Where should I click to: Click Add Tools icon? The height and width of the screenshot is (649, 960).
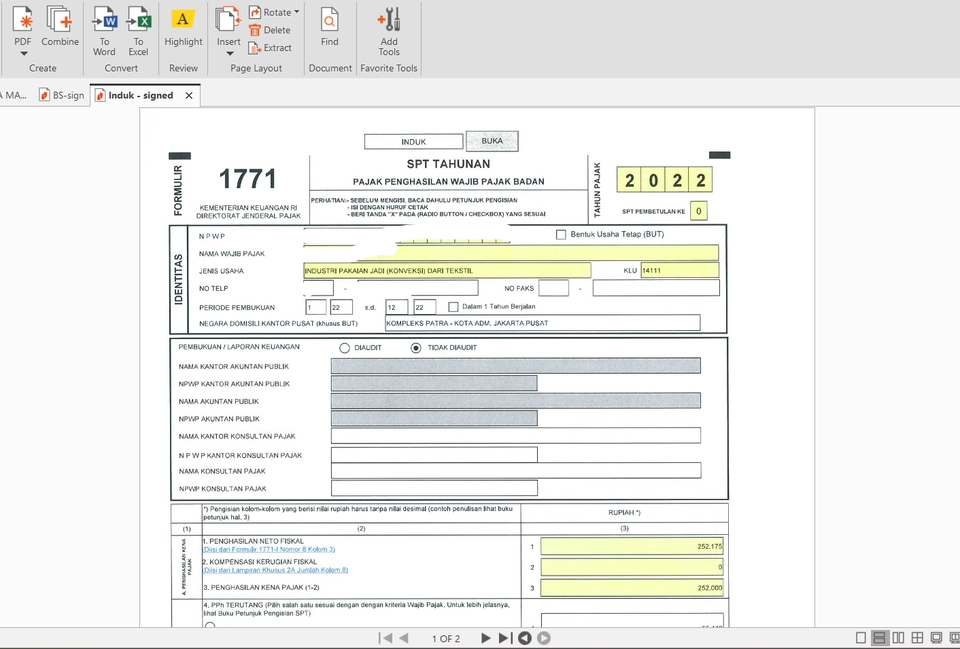(389, 20)
